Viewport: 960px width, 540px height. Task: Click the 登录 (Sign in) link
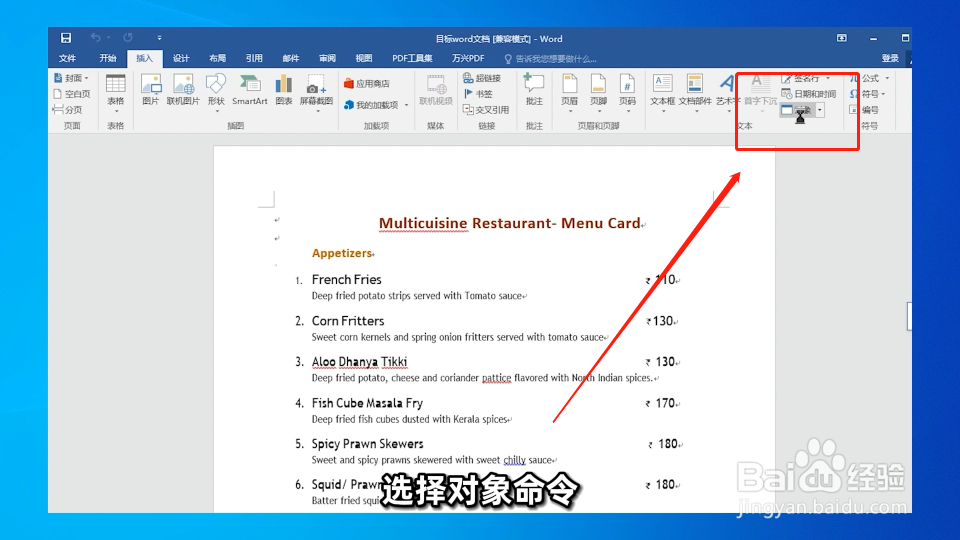click(890, 58)
